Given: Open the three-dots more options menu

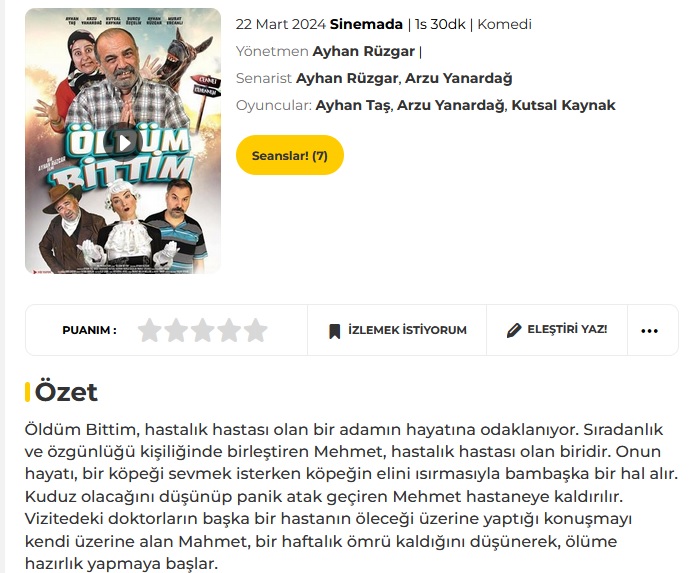Looking at the screenshot, I should click(650, 331).
